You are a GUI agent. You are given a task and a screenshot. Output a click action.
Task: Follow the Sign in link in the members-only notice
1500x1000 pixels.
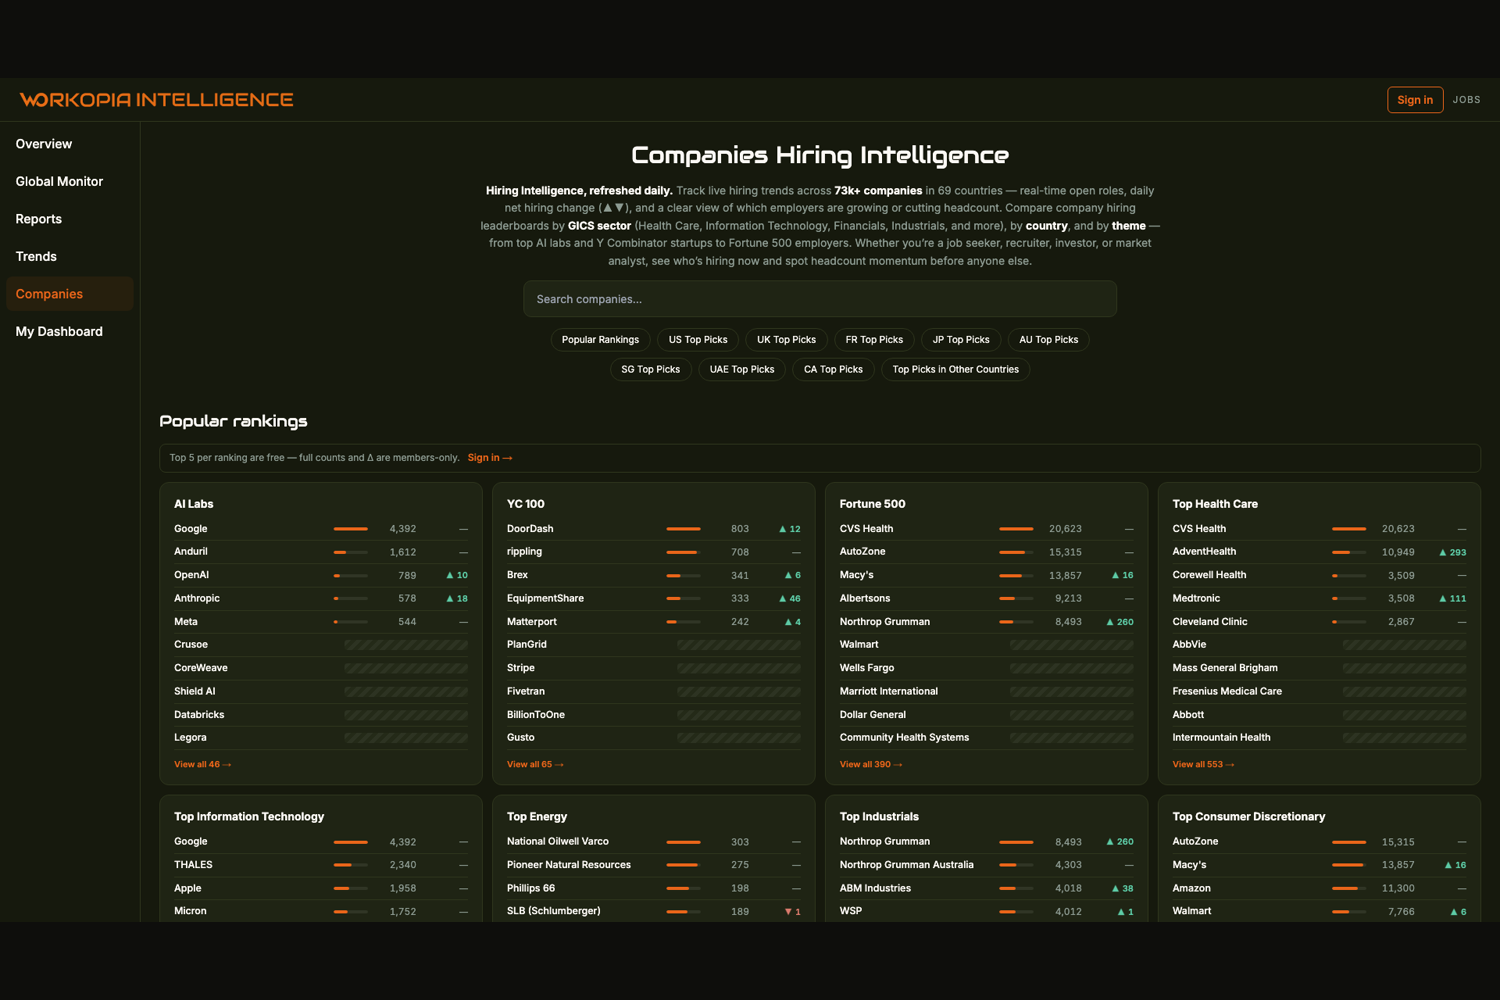coord(490,458)
